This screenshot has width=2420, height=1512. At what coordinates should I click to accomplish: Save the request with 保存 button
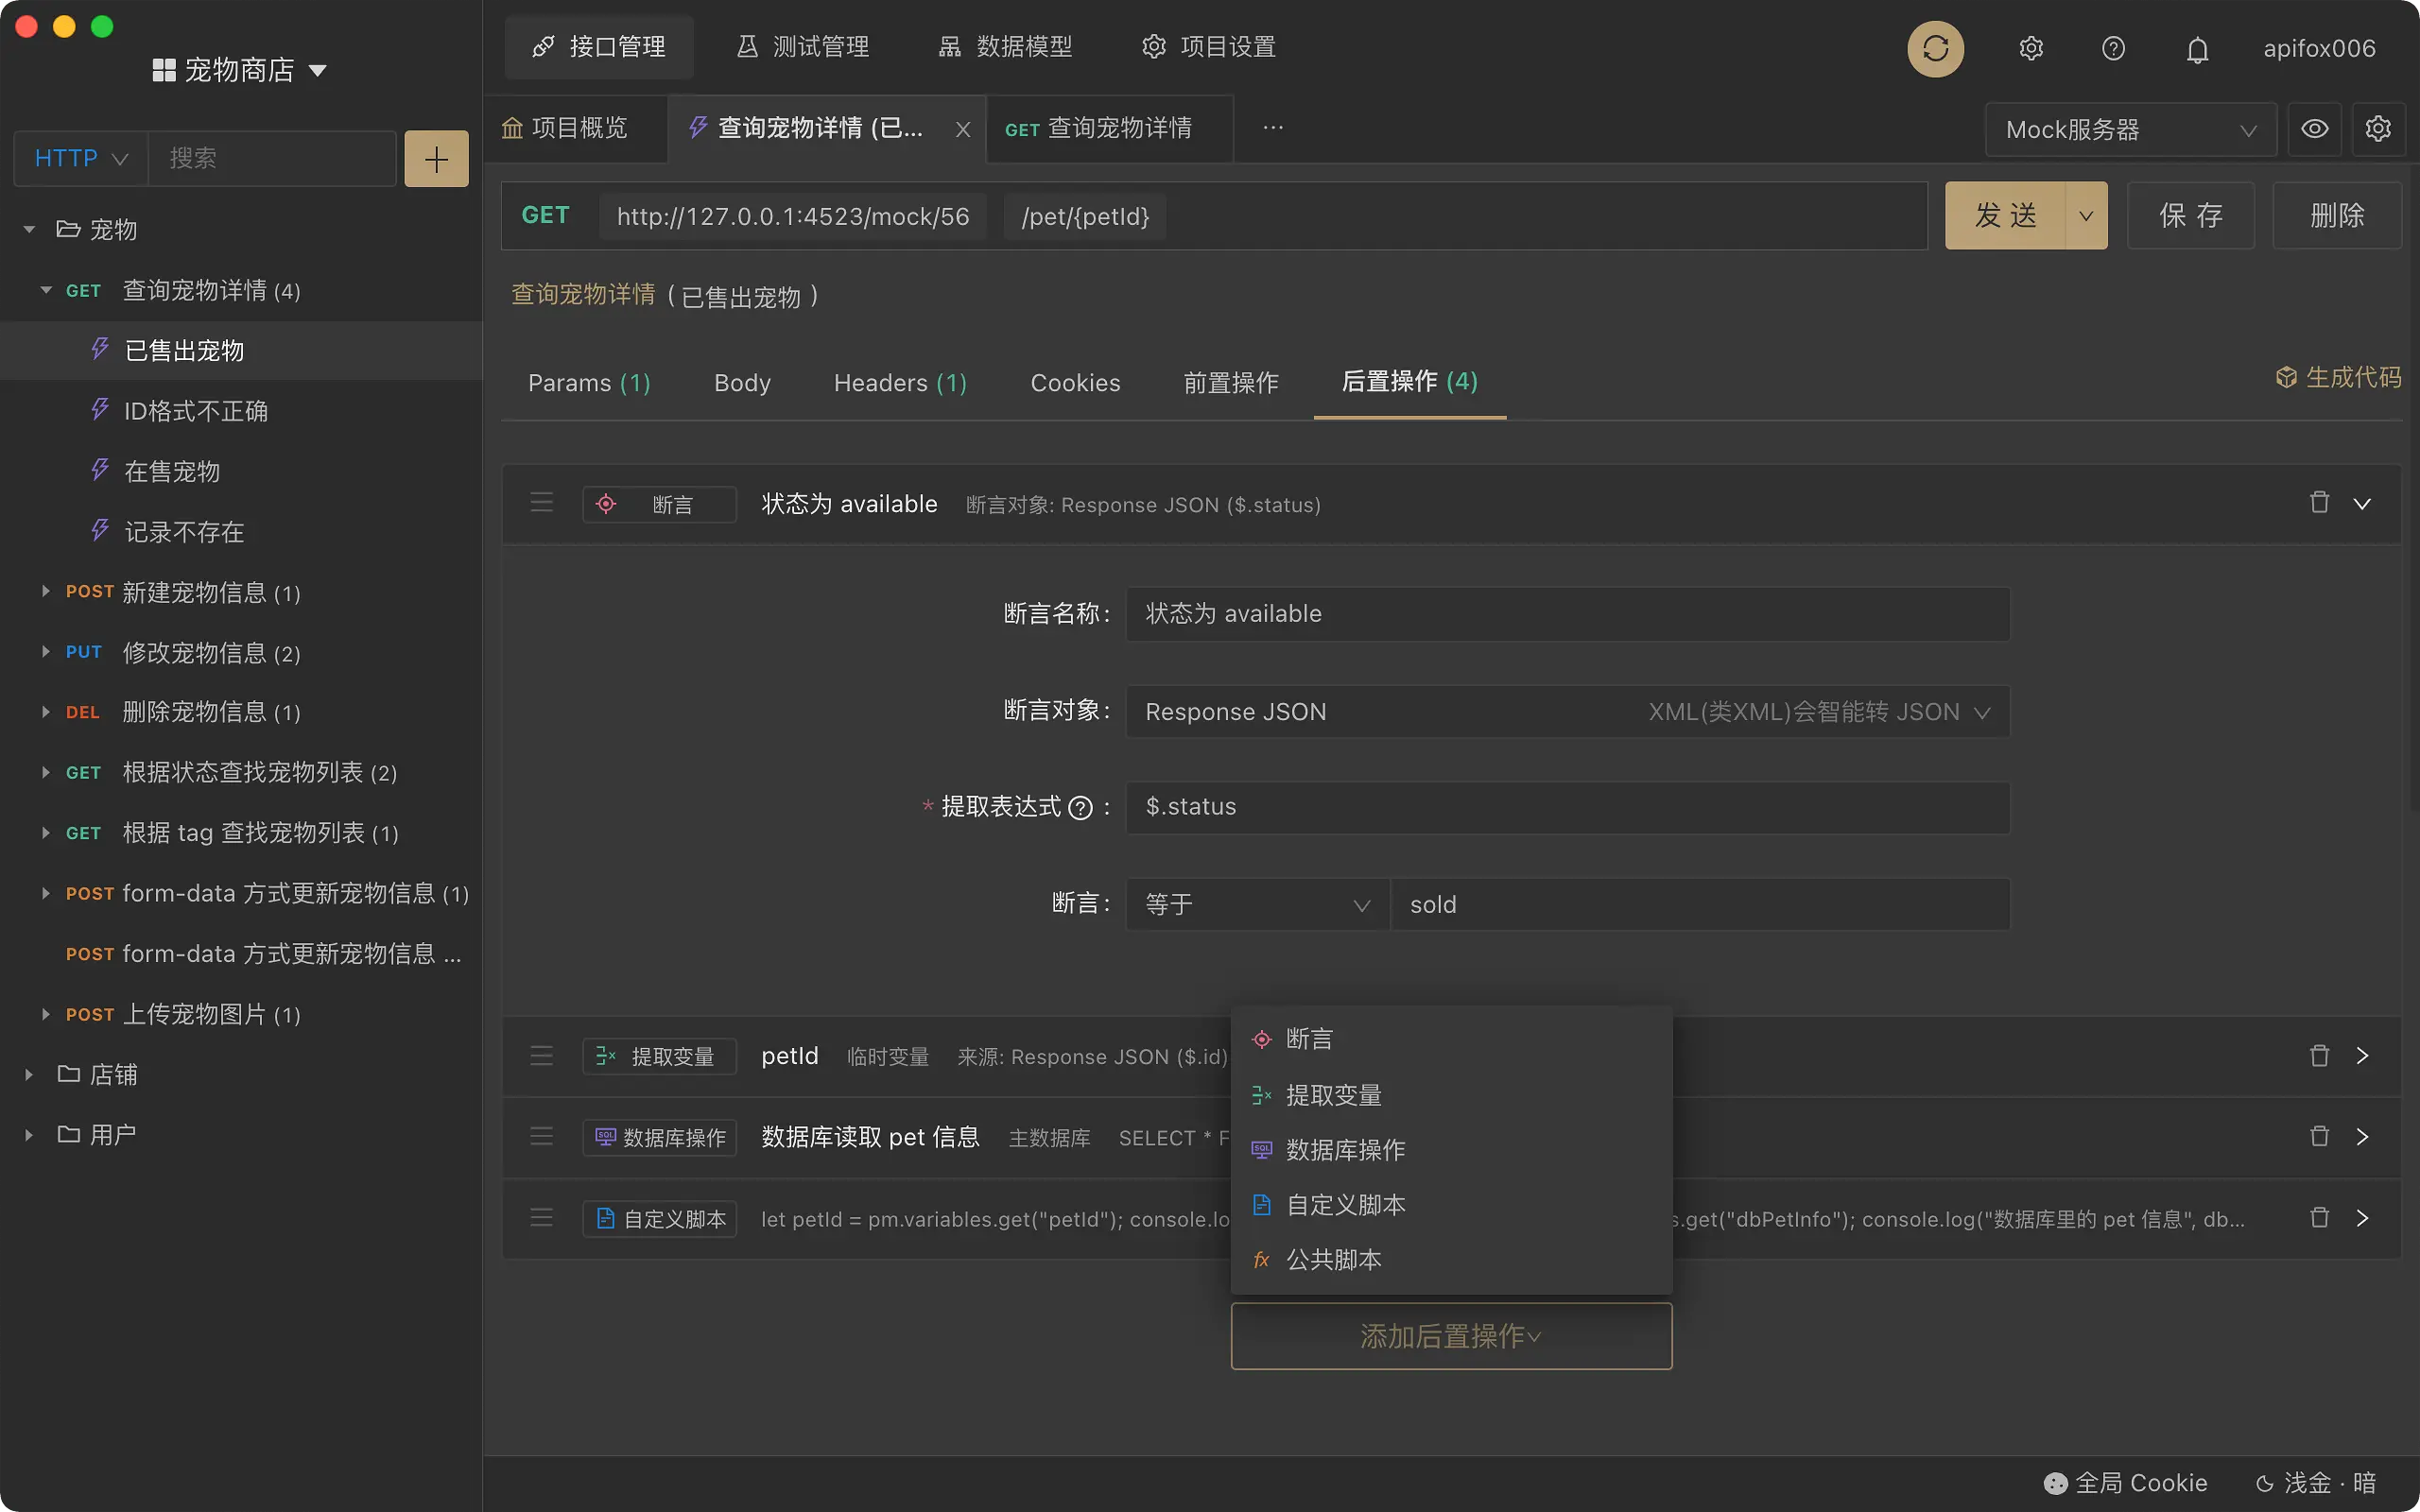click(x=2189, y=215)
